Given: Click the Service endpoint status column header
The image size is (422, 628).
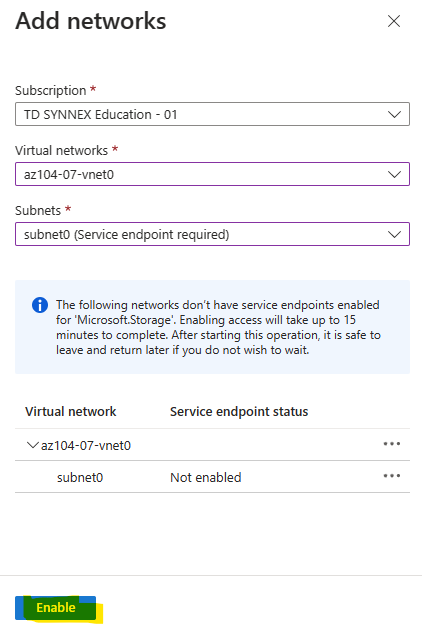Looking at the screenshot, I should coord(239,411).
